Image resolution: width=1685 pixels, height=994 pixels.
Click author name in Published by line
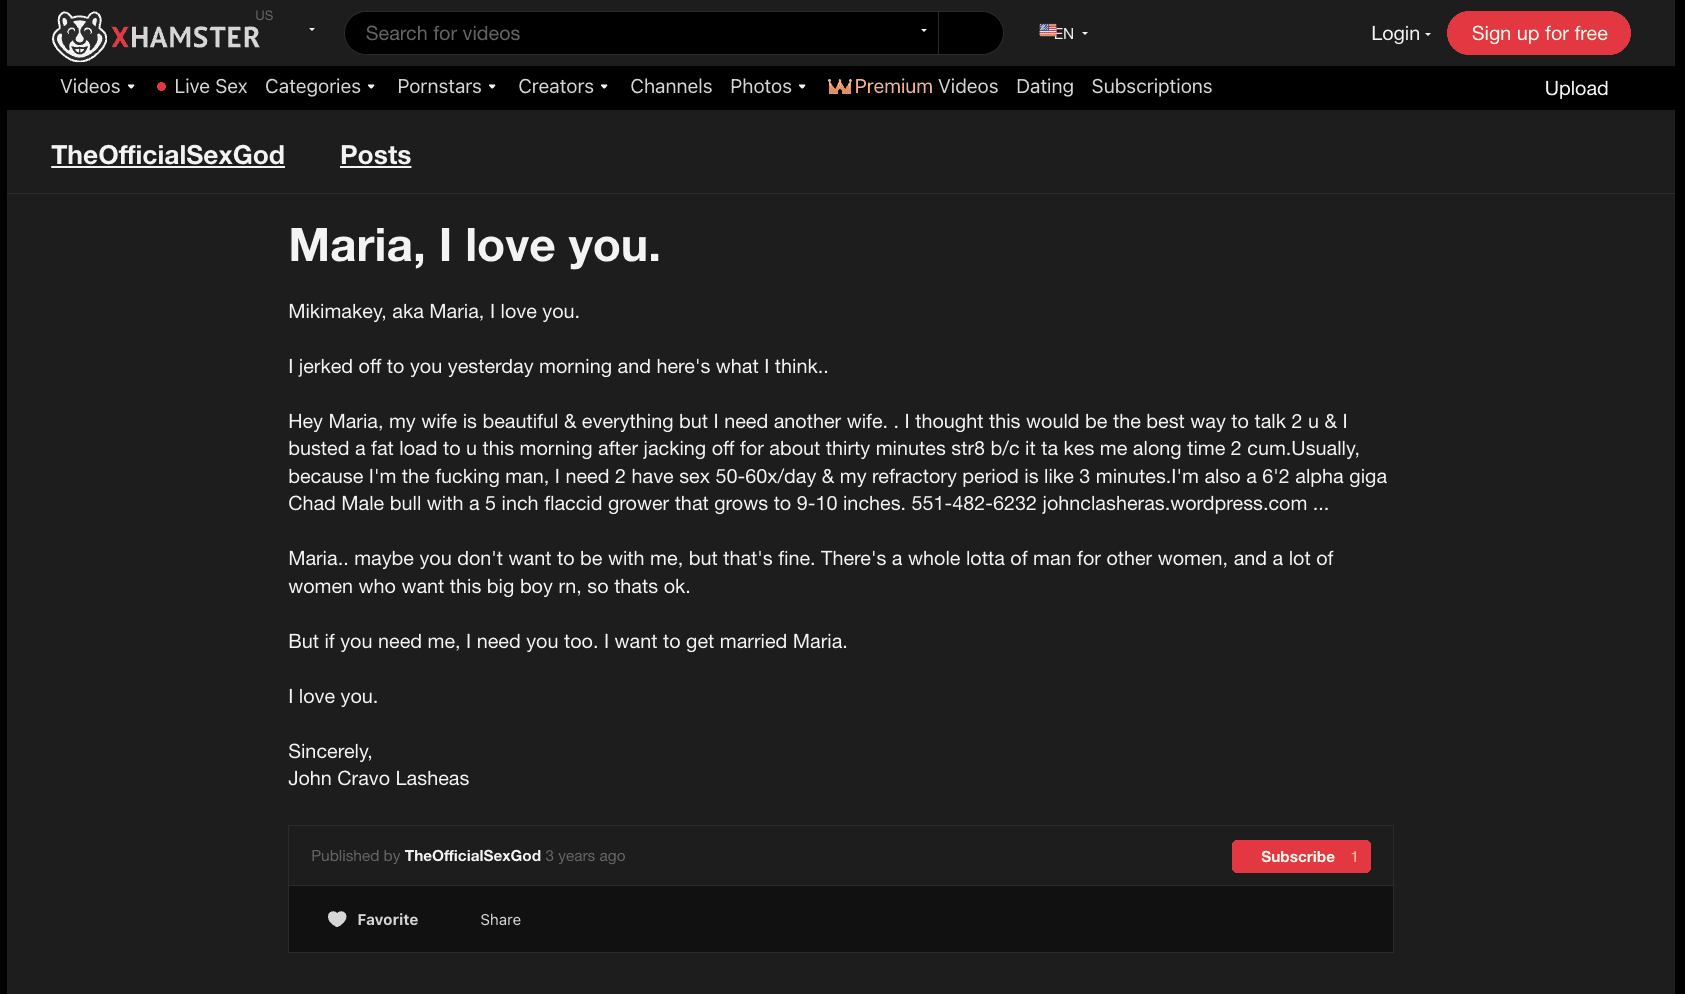473,856
